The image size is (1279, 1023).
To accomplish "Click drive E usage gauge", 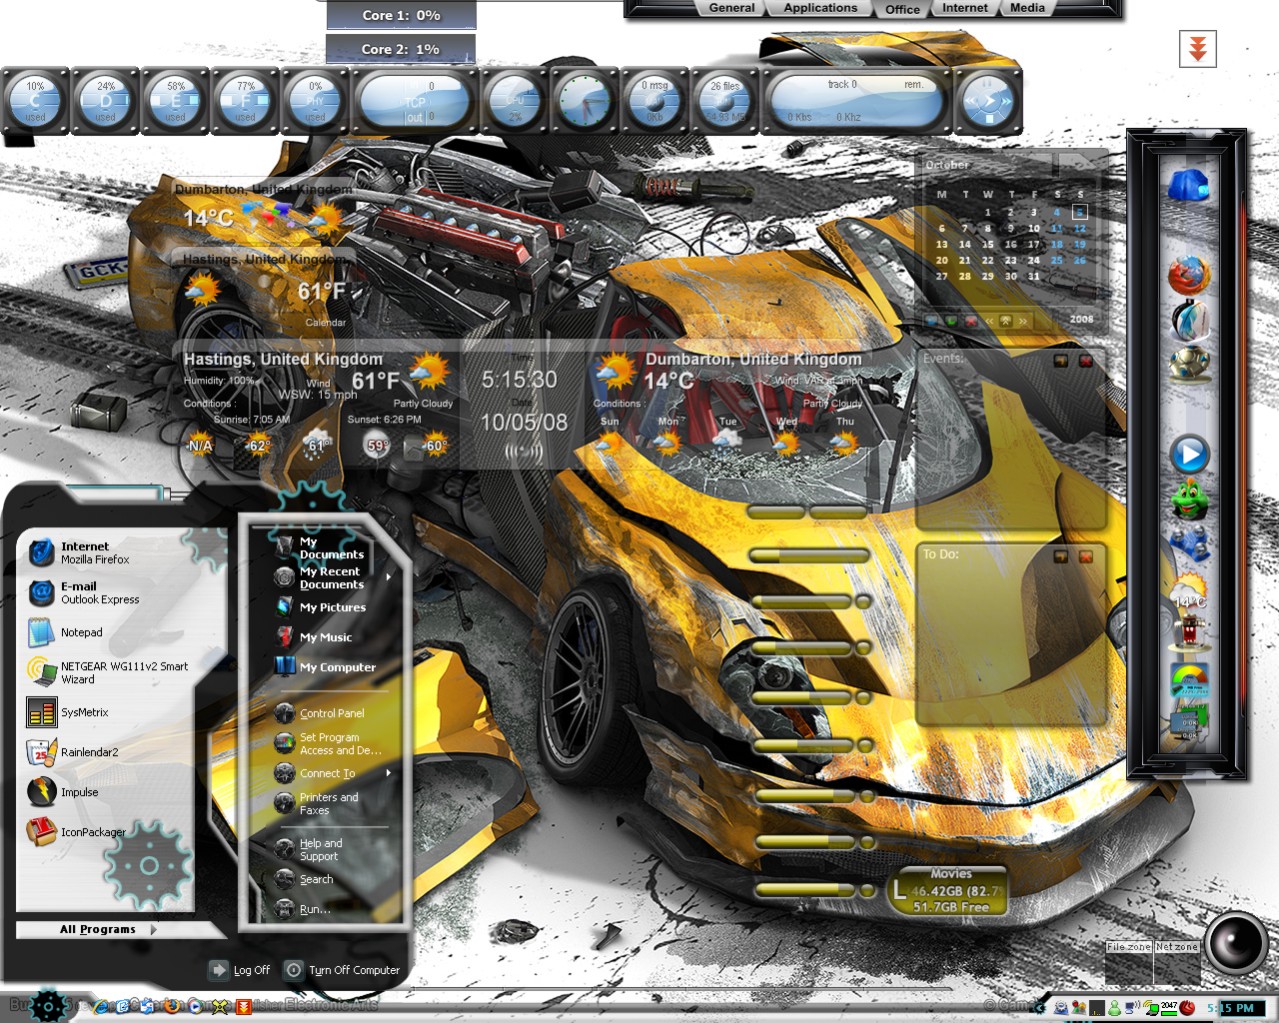I will (176, 101).
